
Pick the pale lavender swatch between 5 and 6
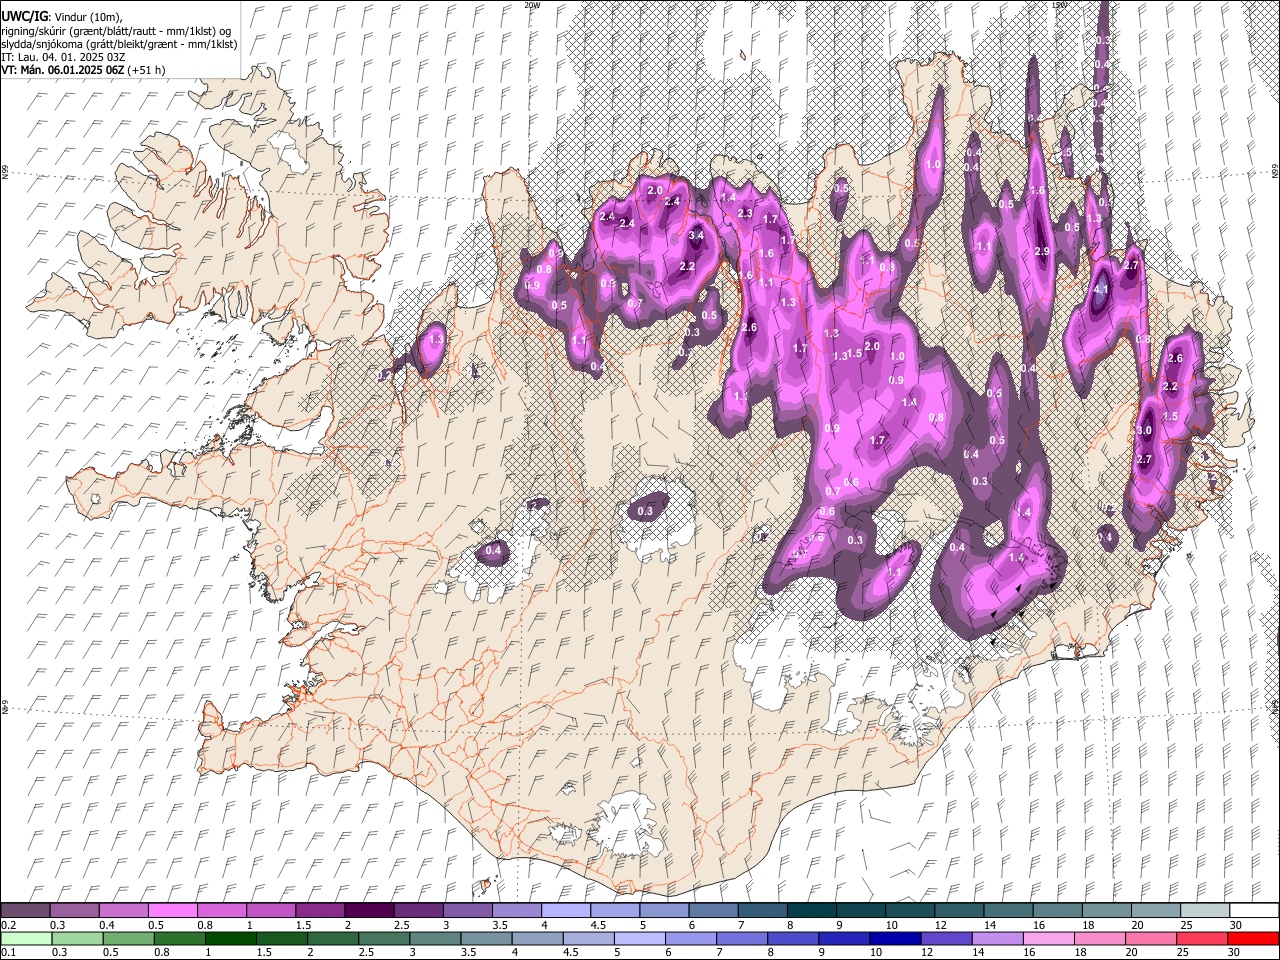click(x=640, y=938)
